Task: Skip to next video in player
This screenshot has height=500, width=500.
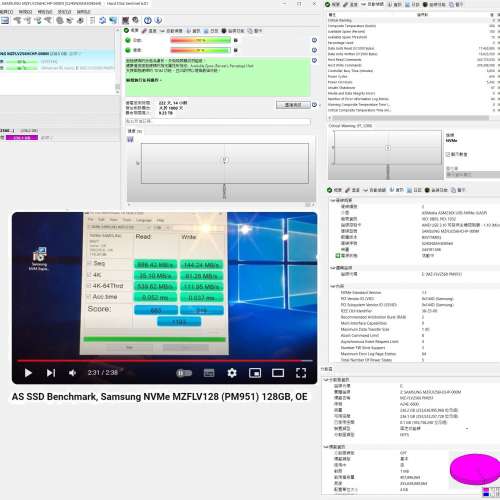Action: (x=51, y=373)
